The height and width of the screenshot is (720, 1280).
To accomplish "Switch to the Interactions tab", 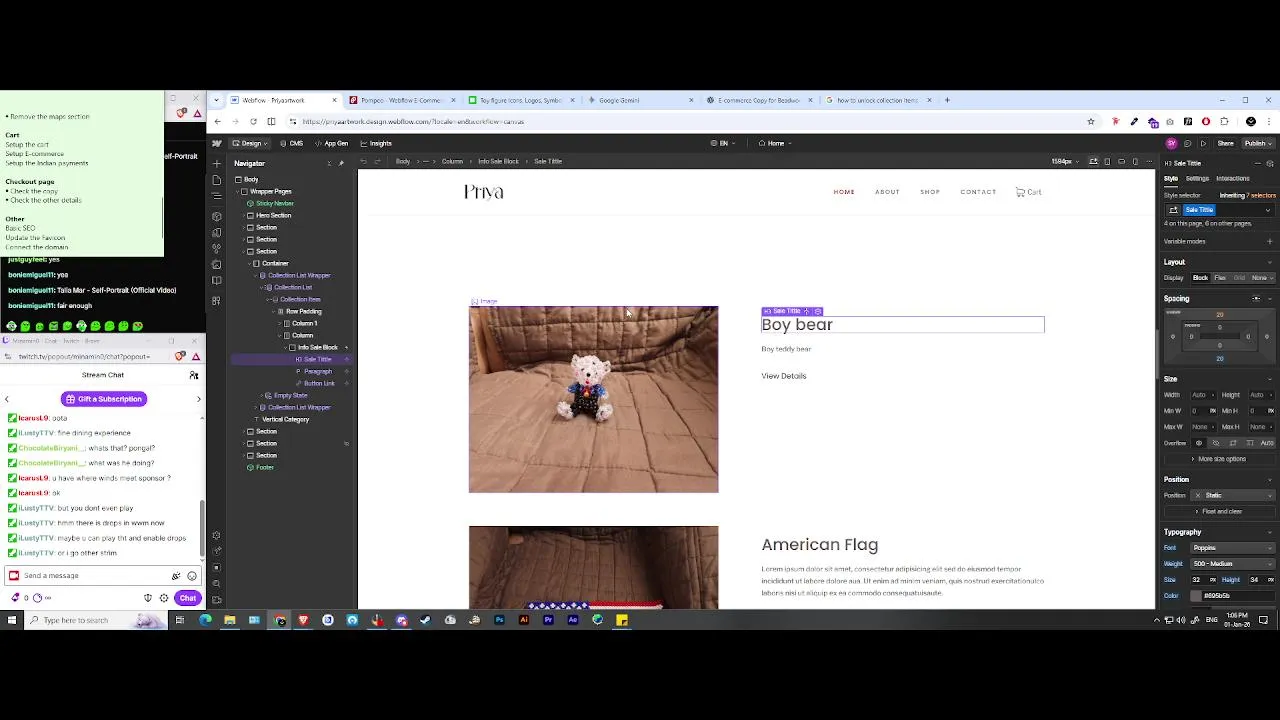I will tap(1233, 179).
